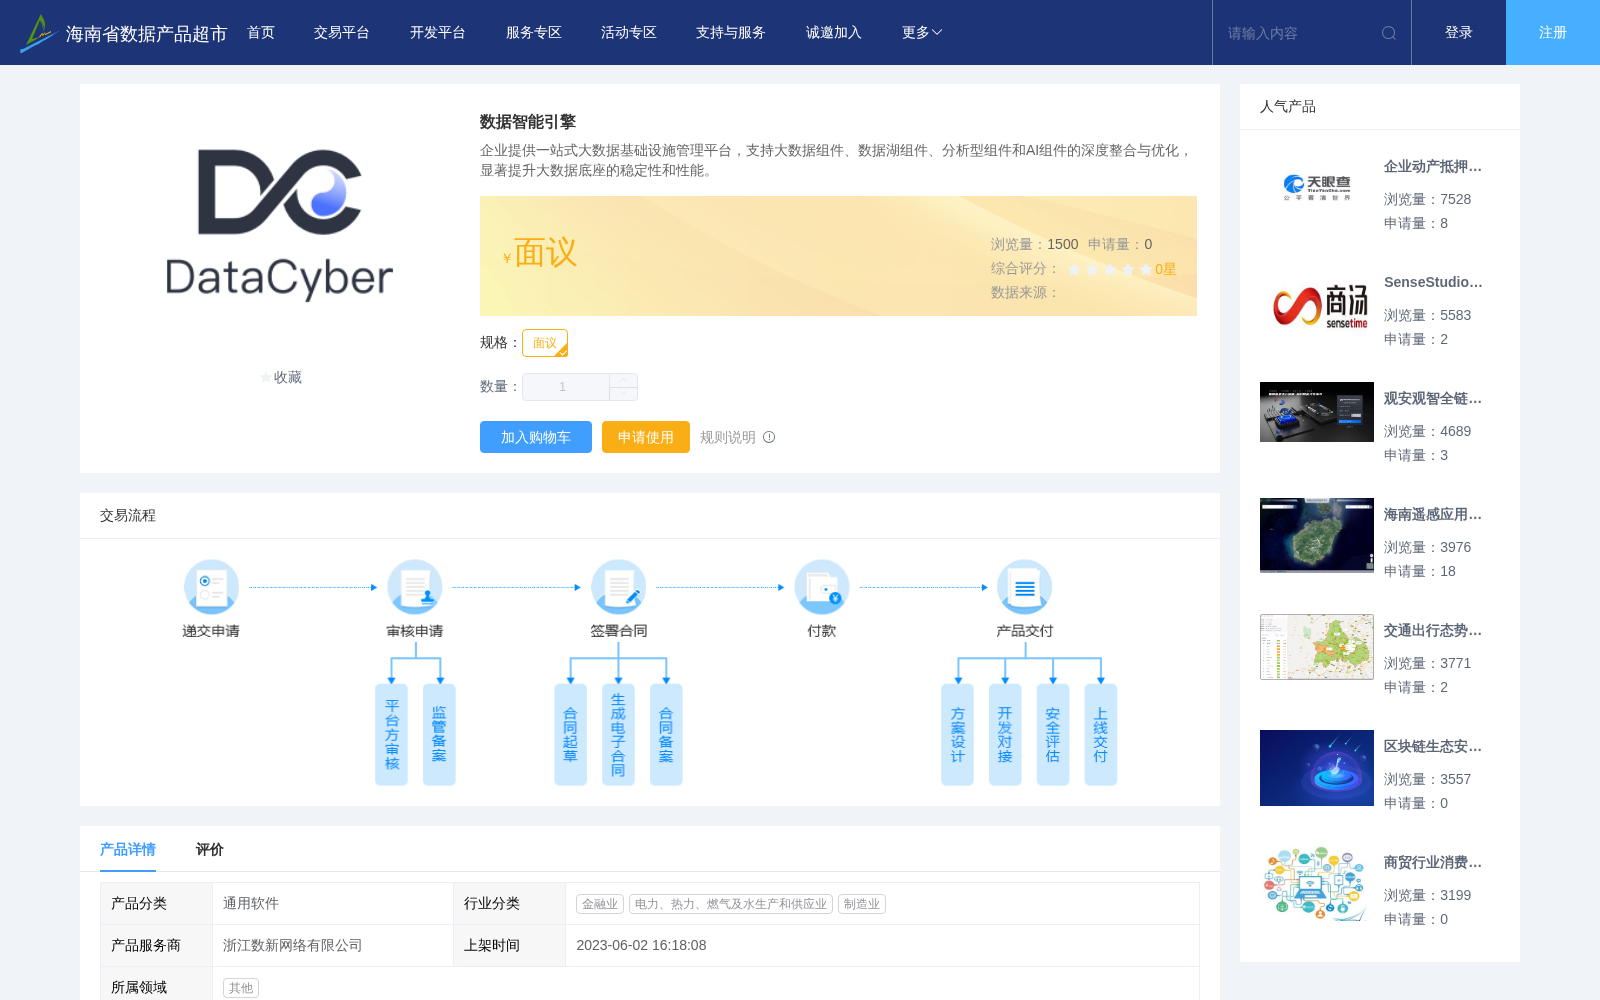Click the 浙江数新网络有限公司 provider text

click(293, 946)
